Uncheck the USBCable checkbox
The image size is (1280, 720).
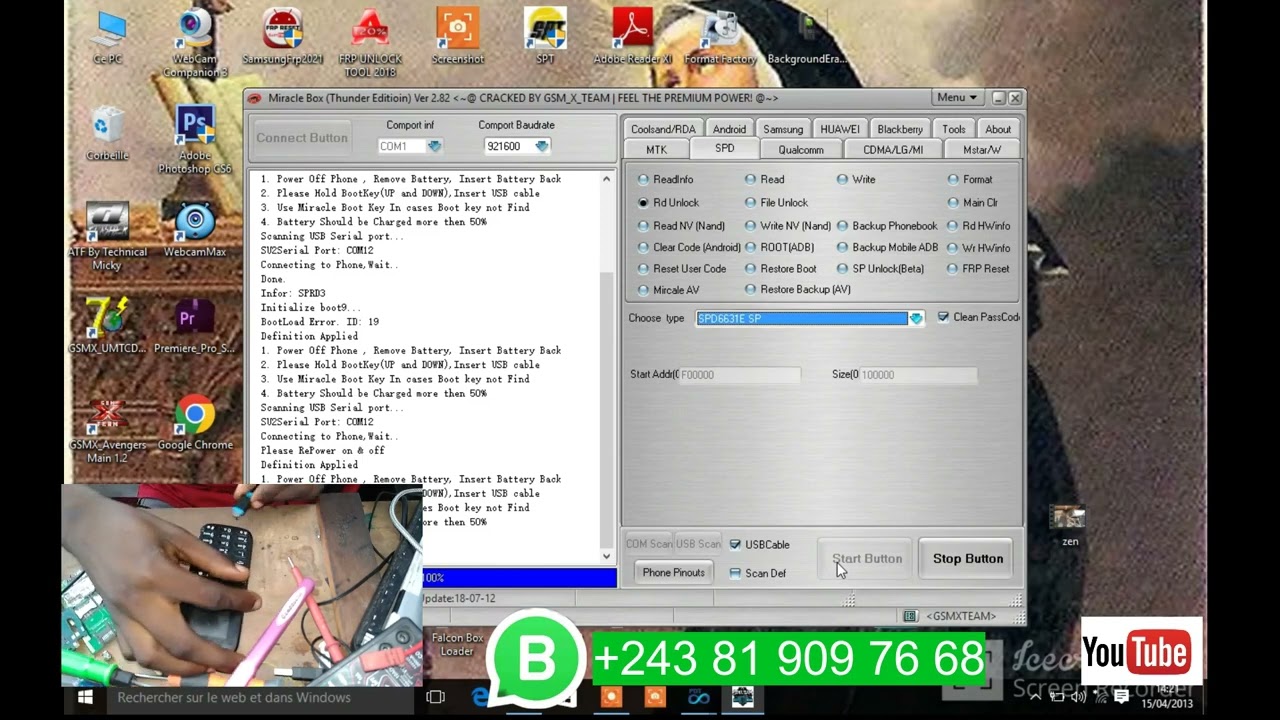coord(735,544)
